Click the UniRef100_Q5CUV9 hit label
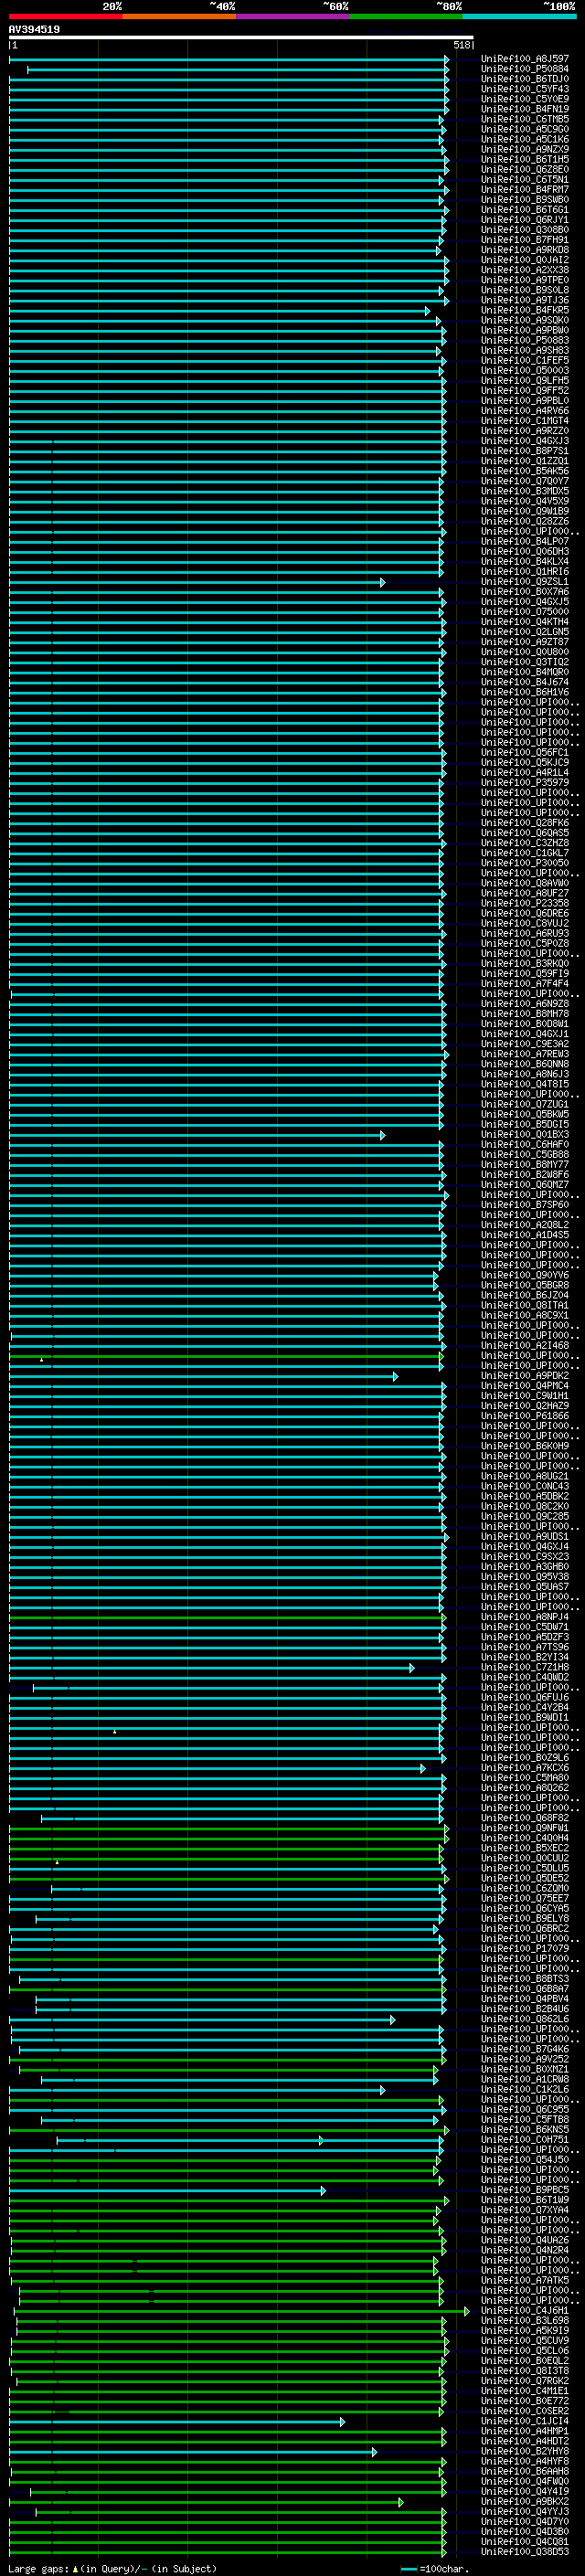This screenshot has height=2576, width=585. click(524, 2340)
